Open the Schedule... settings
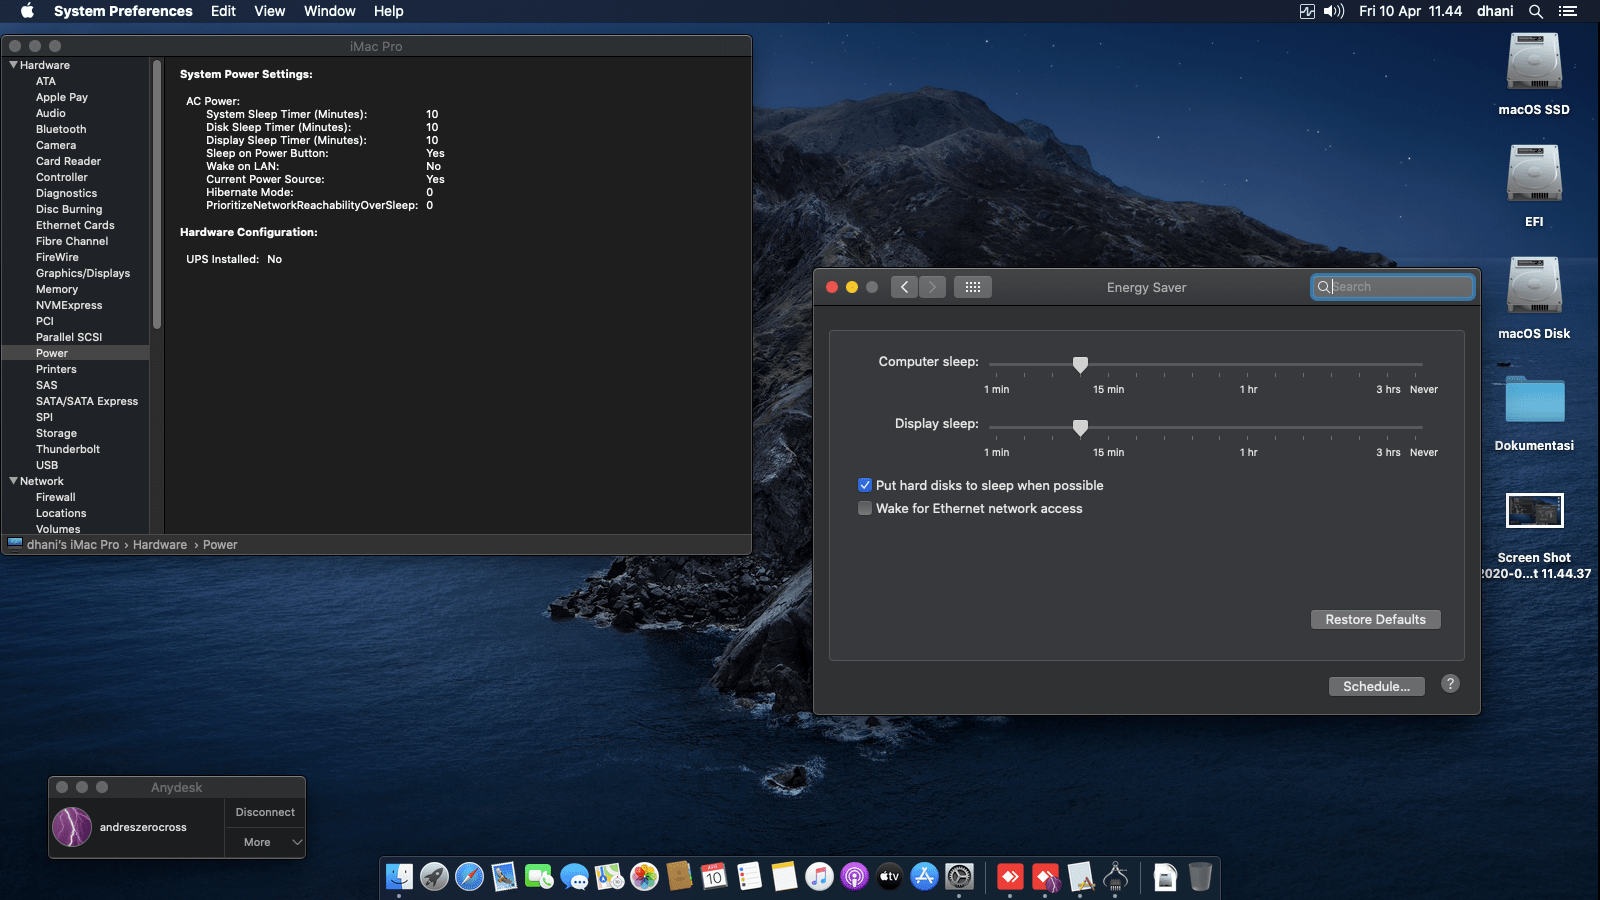The height and width of the screenshot is (900, 1600). click(1376, 687)
